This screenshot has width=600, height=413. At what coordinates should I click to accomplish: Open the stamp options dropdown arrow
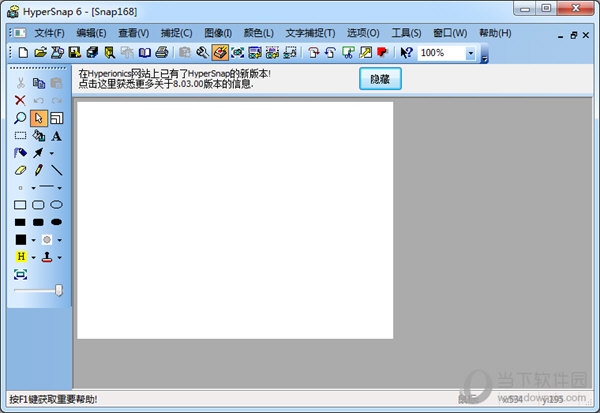point(60,258)
